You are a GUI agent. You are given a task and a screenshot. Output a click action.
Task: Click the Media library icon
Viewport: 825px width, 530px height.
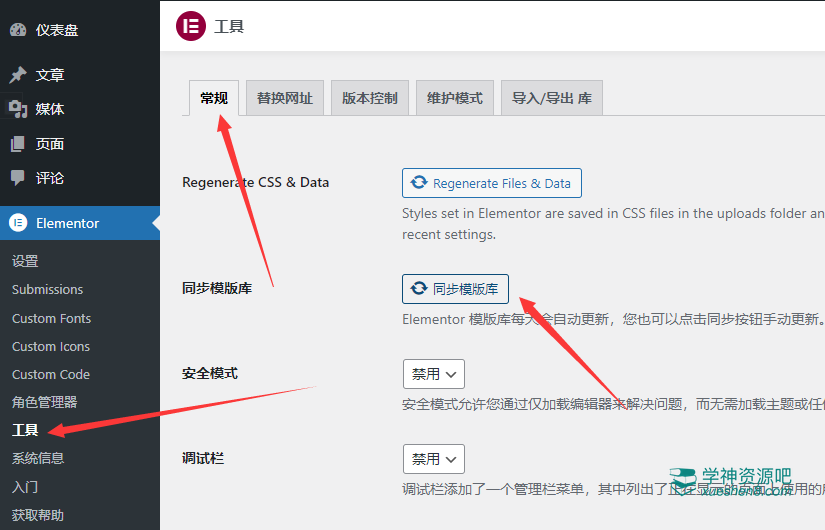point(18,109)
